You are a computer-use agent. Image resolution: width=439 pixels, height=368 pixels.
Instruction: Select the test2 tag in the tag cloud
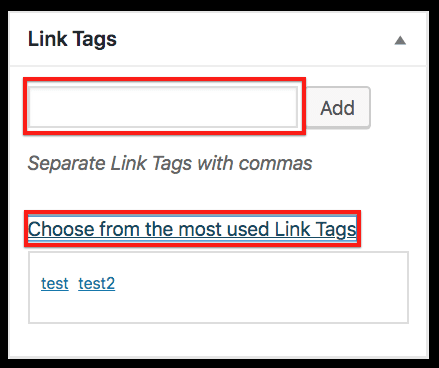pos(97,284)
